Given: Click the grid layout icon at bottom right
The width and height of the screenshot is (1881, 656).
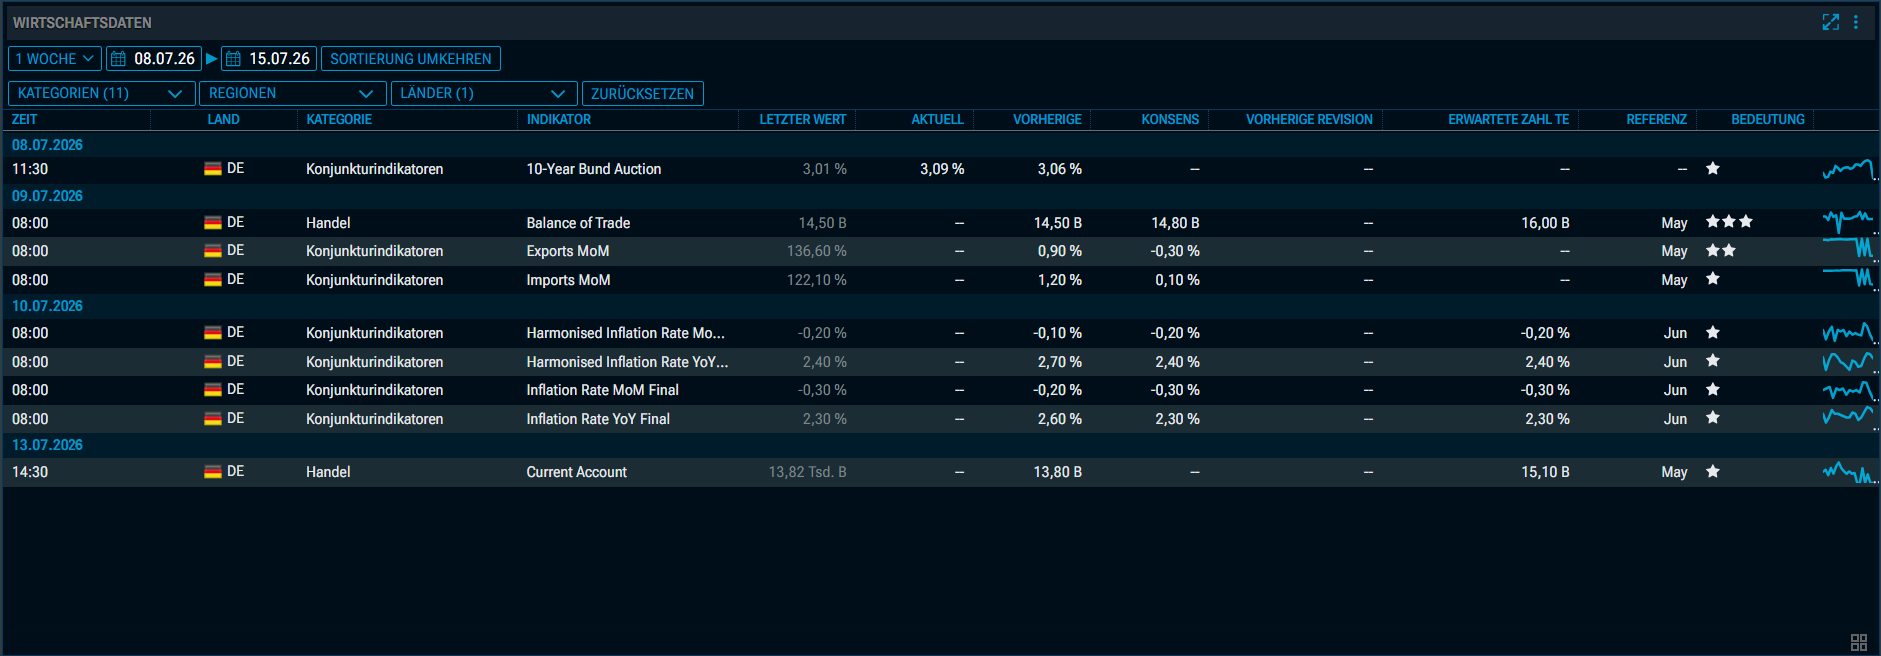Looking at the screenshot, I should pyautogui.click(x=1859, y=642).
